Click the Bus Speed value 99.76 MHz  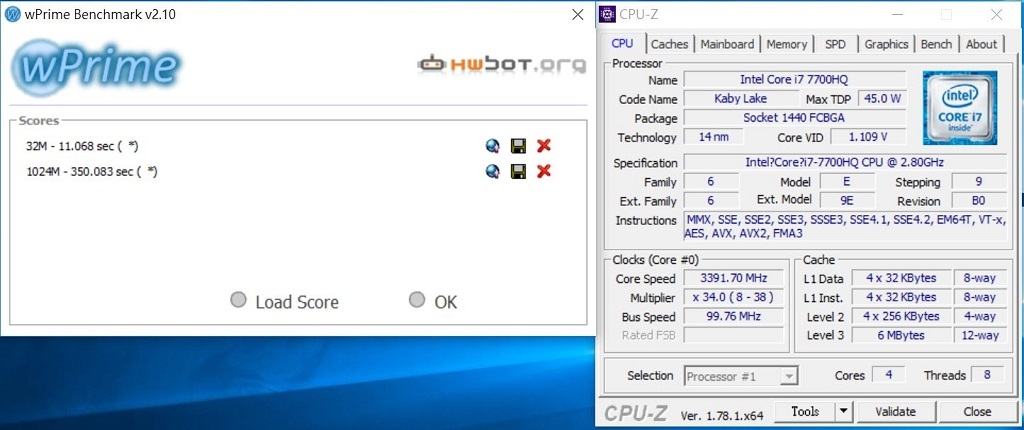pos(733,316)
